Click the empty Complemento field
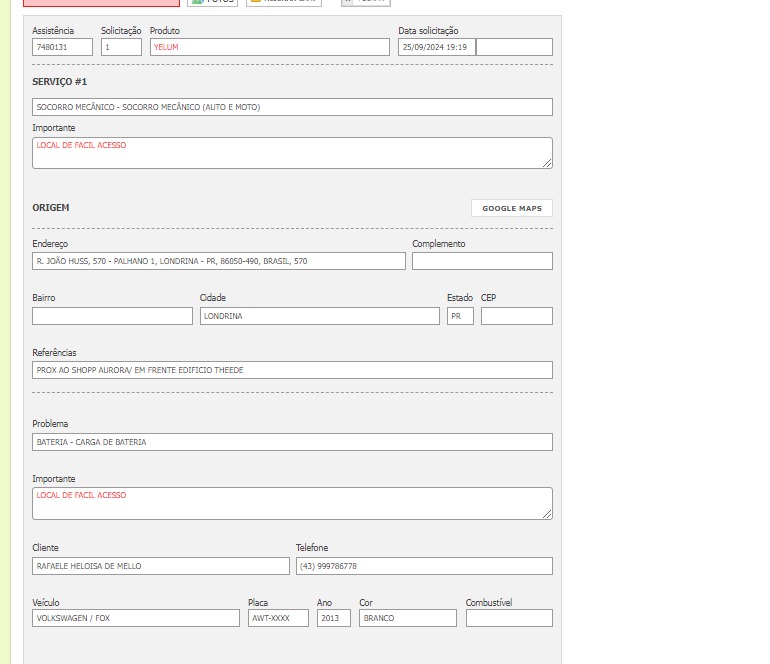The width and height of the screenshot is (770, 664). tap(482, 261)
